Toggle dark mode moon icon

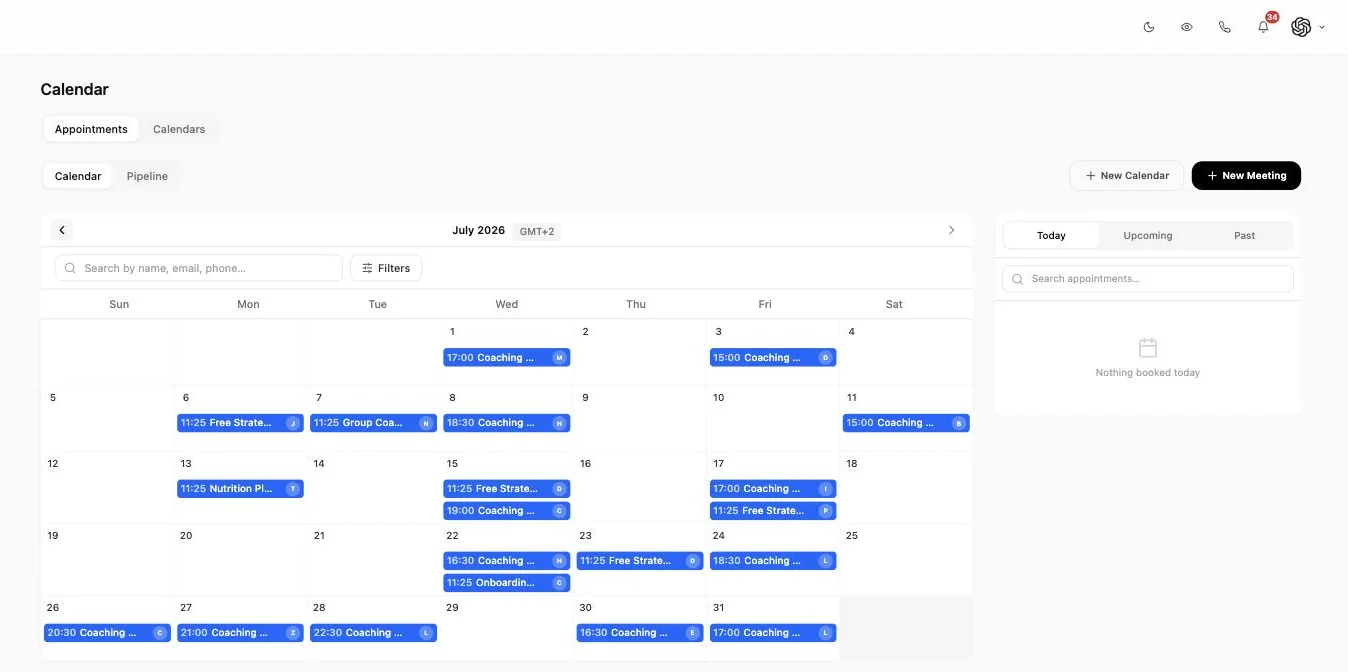coord(1149,27)
